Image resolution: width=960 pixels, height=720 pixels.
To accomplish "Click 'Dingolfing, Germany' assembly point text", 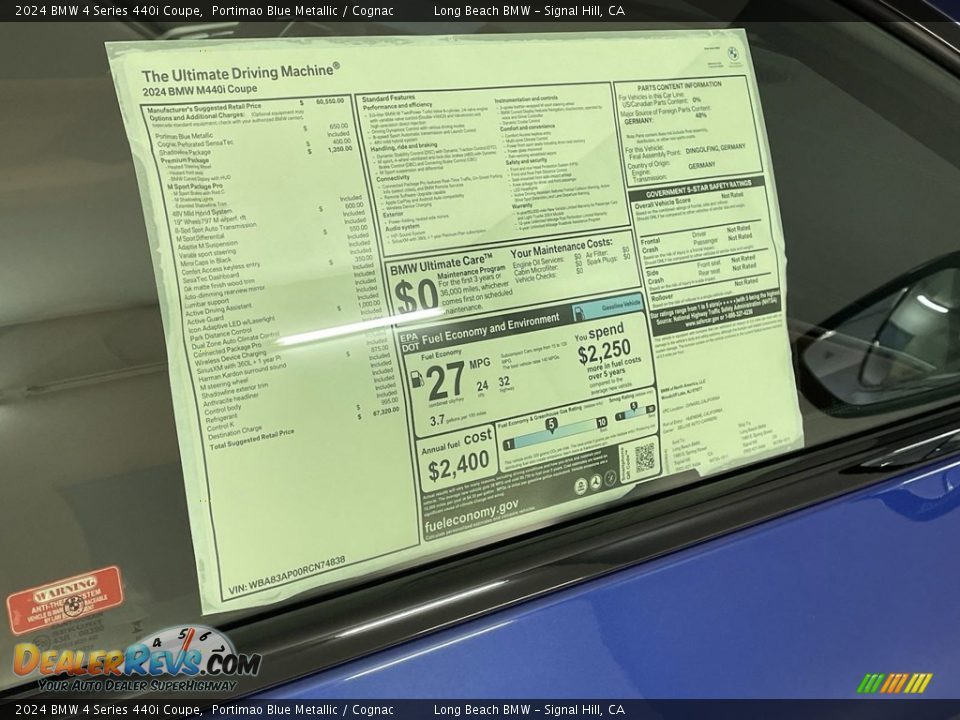I will click(715, 149).
